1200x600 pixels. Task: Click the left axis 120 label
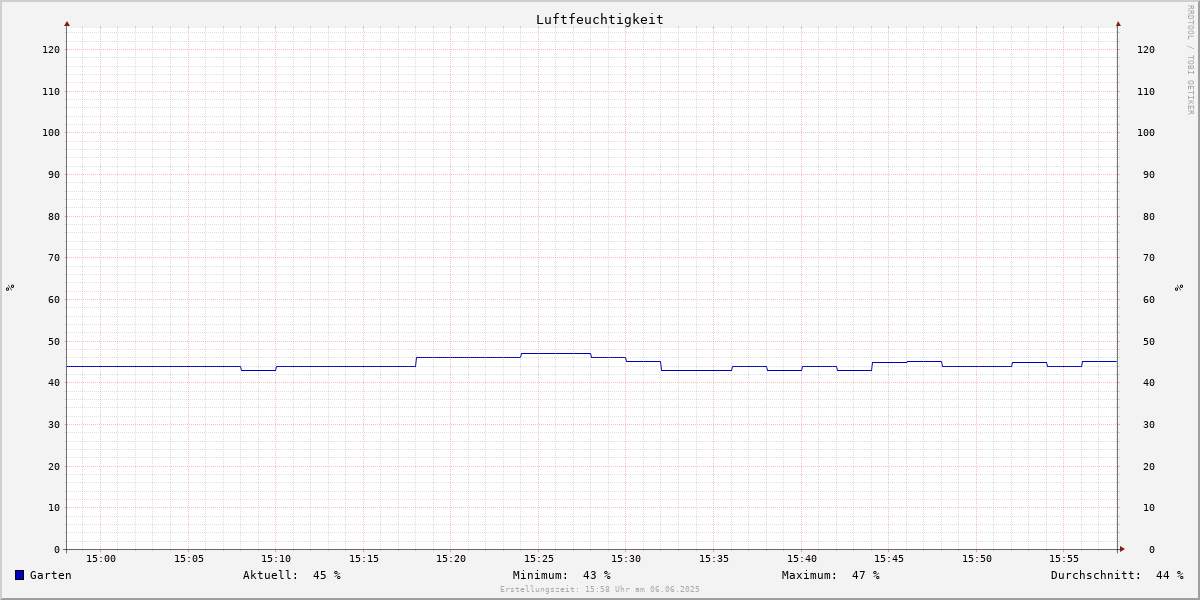tap(51, 49)
